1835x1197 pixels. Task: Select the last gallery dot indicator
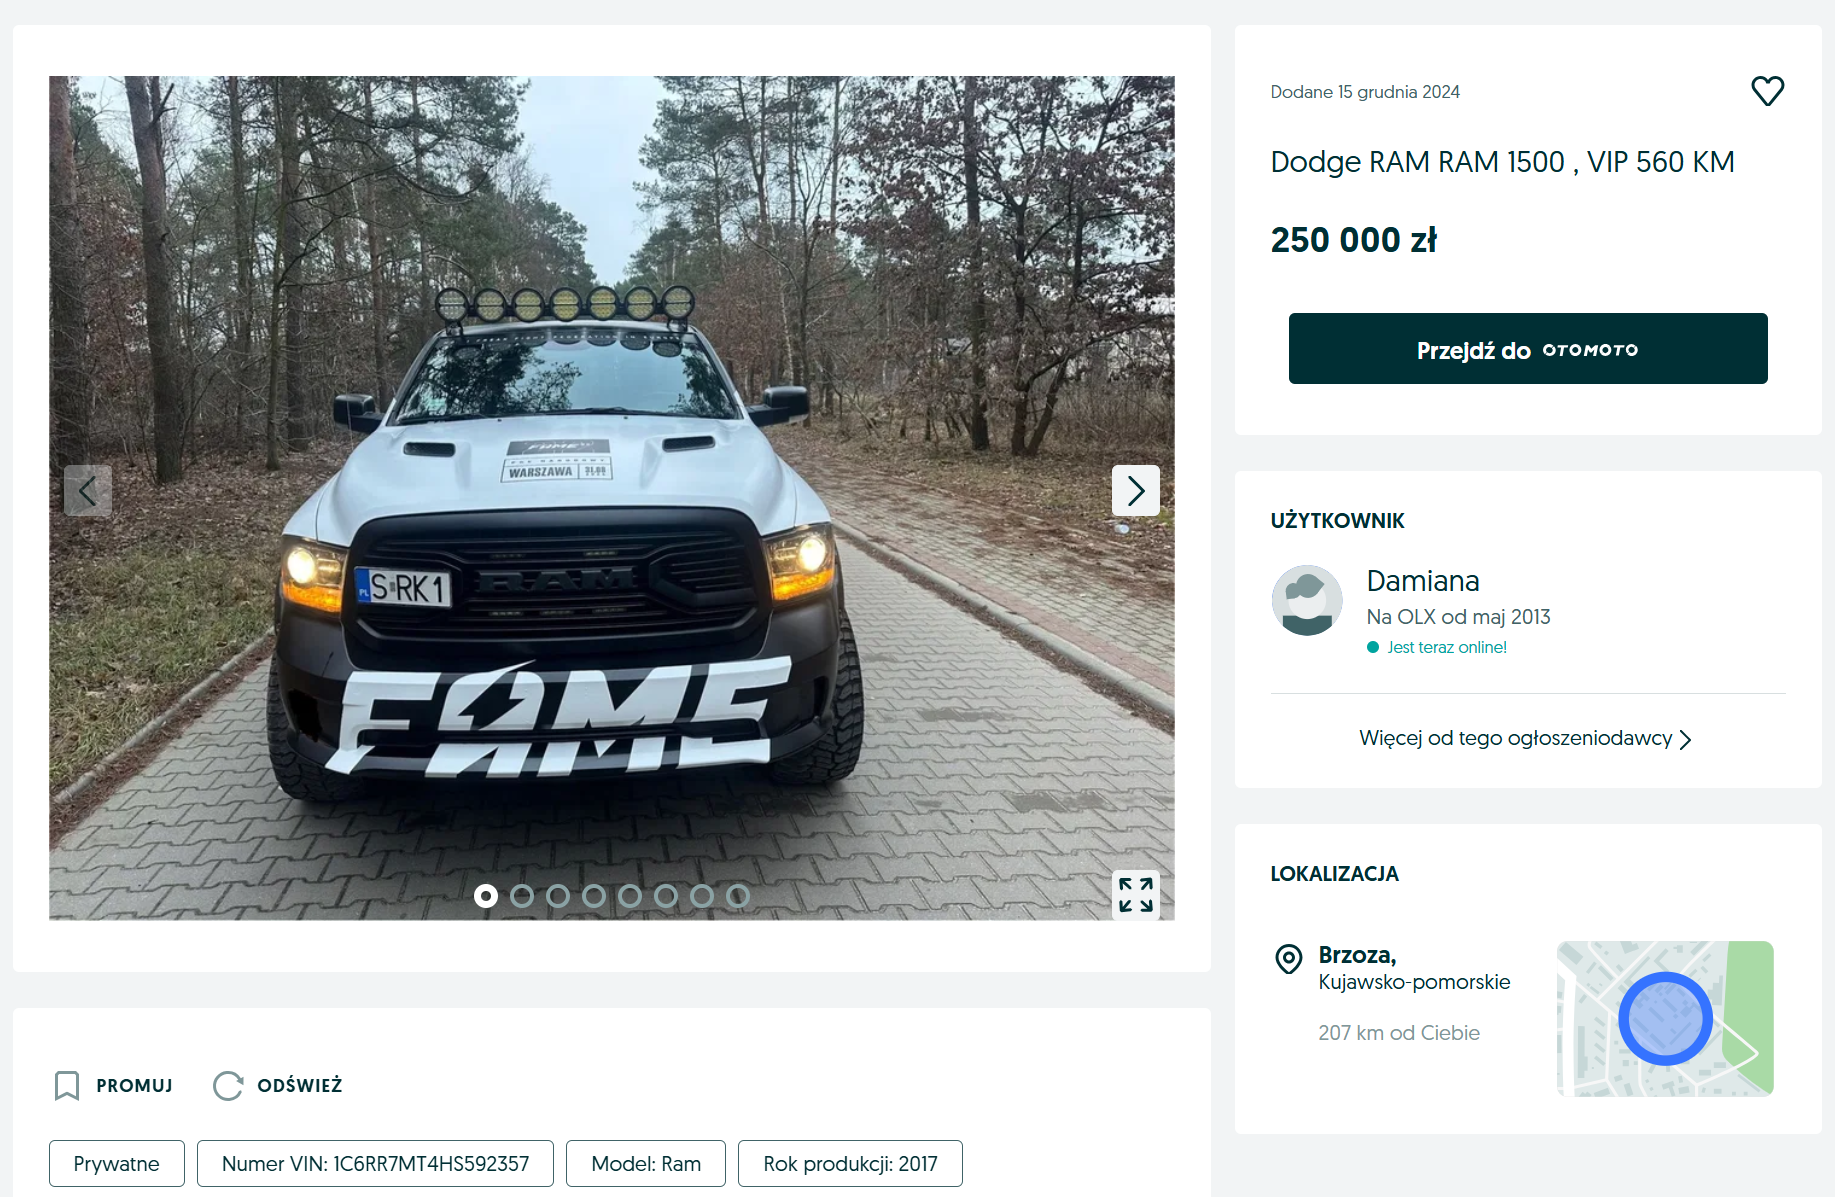tap(738, 896)
